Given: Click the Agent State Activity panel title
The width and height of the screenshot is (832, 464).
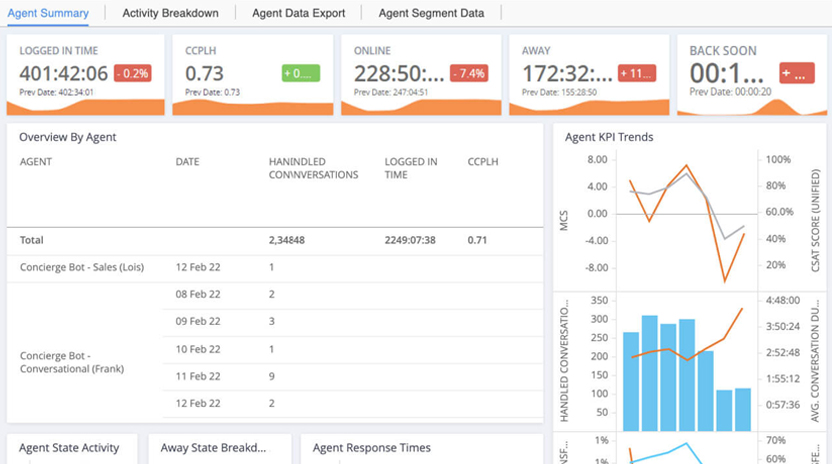Looking at the screenshot, I should point(69,448).
